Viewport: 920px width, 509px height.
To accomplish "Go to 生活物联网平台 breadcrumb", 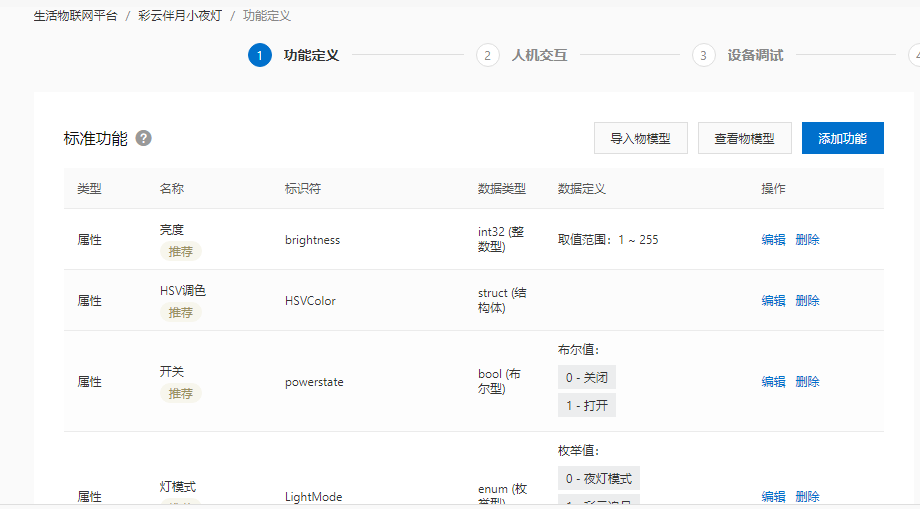I will [75, 16].
